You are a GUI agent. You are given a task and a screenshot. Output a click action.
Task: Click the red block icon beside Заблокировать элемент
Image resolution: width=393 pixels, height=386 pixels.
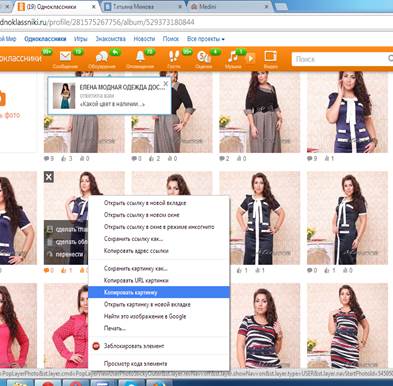point(96,346)
